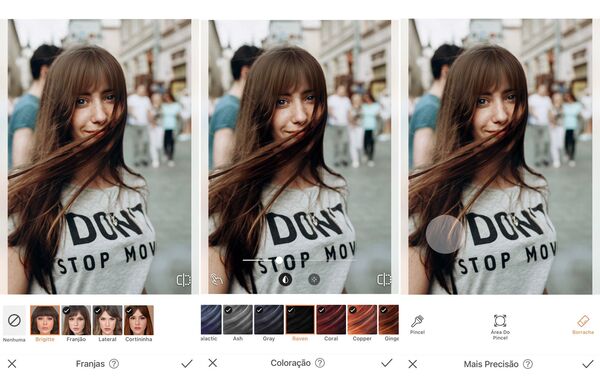Select the shine adjustment mode icon
Image resolution: width=600 pixels, height=387 pixels.
[314, 279]
